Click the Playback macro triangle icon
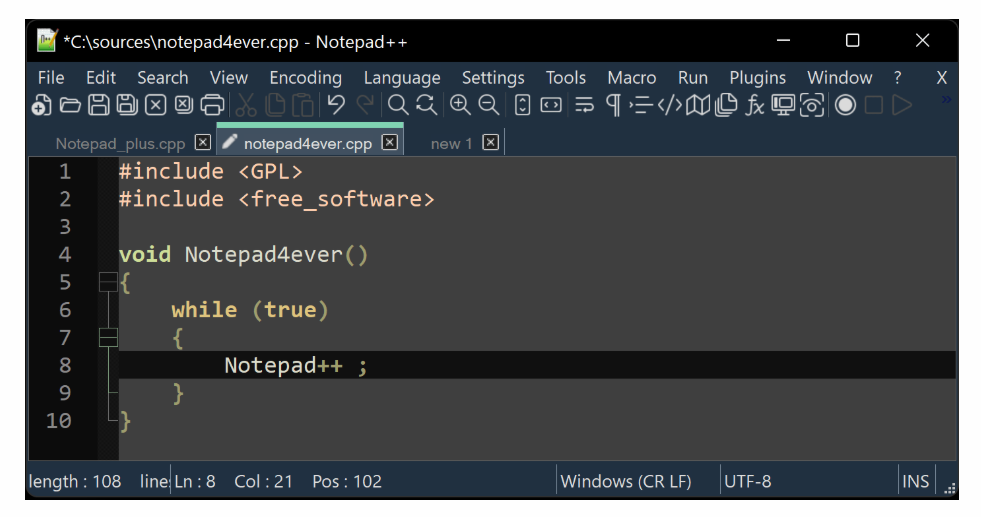The width and height of the screenshot is (981, 517). pyautogui.click(x=902, y=105)
